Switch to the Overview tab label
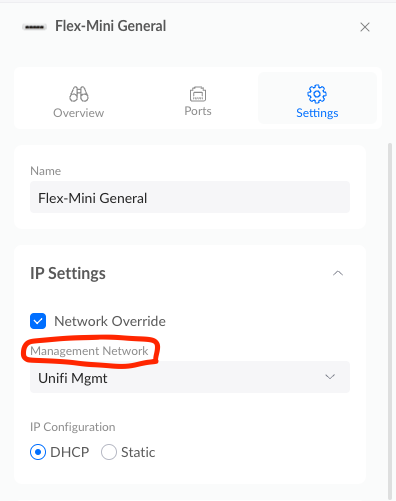This screenshot has height=501, width=396. [79, 113]
